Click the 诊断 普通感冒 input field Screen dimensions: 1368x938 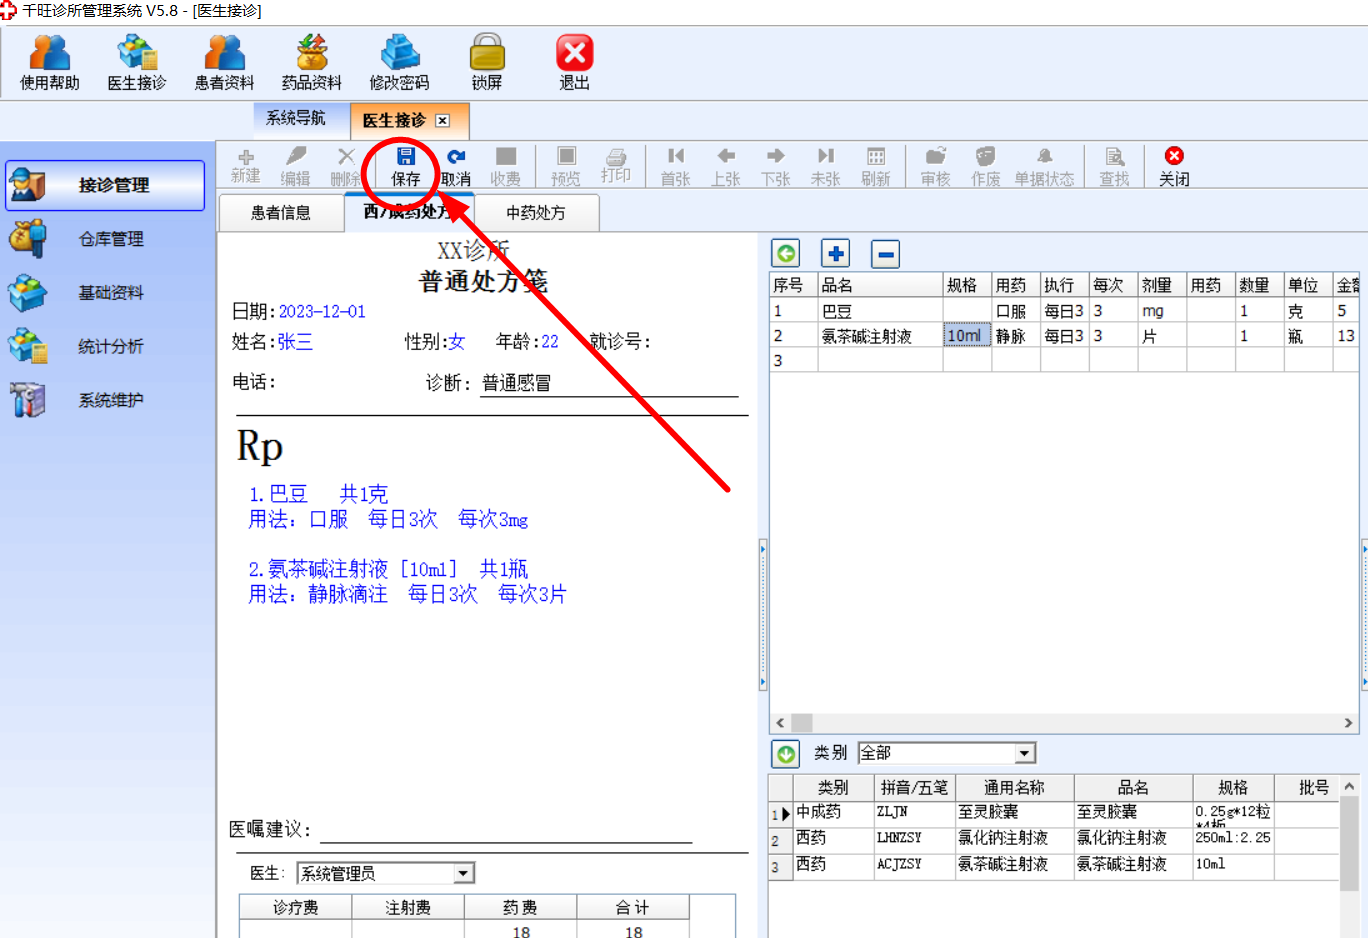(x=608, y=383)
